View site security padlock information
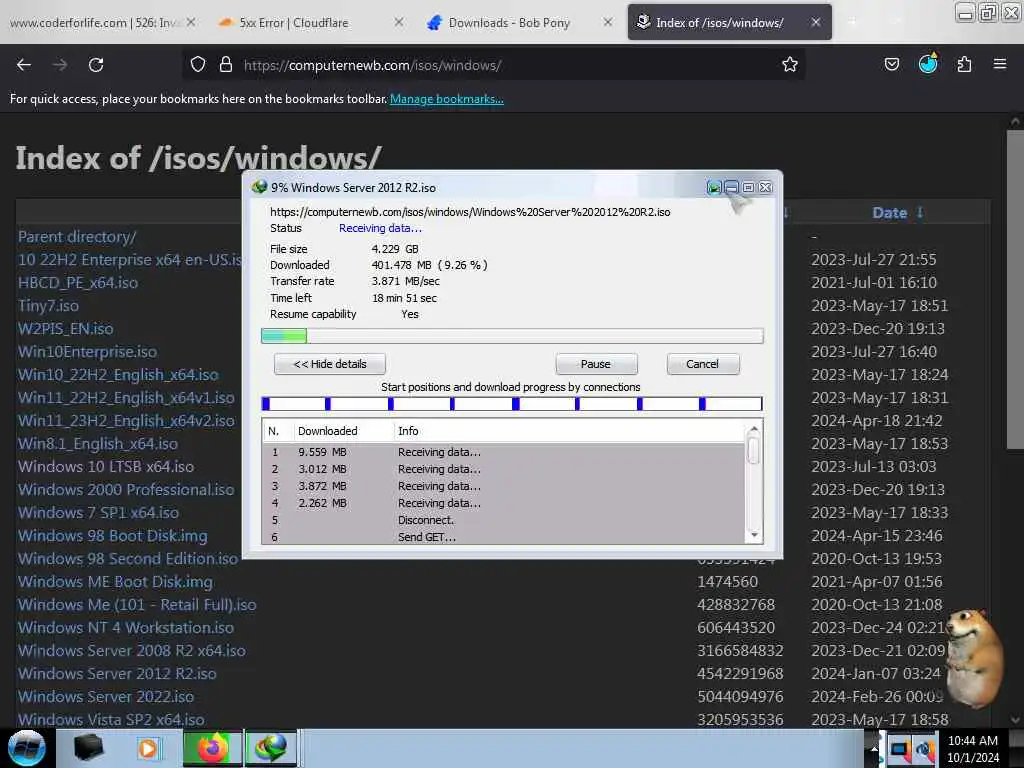 226,65
